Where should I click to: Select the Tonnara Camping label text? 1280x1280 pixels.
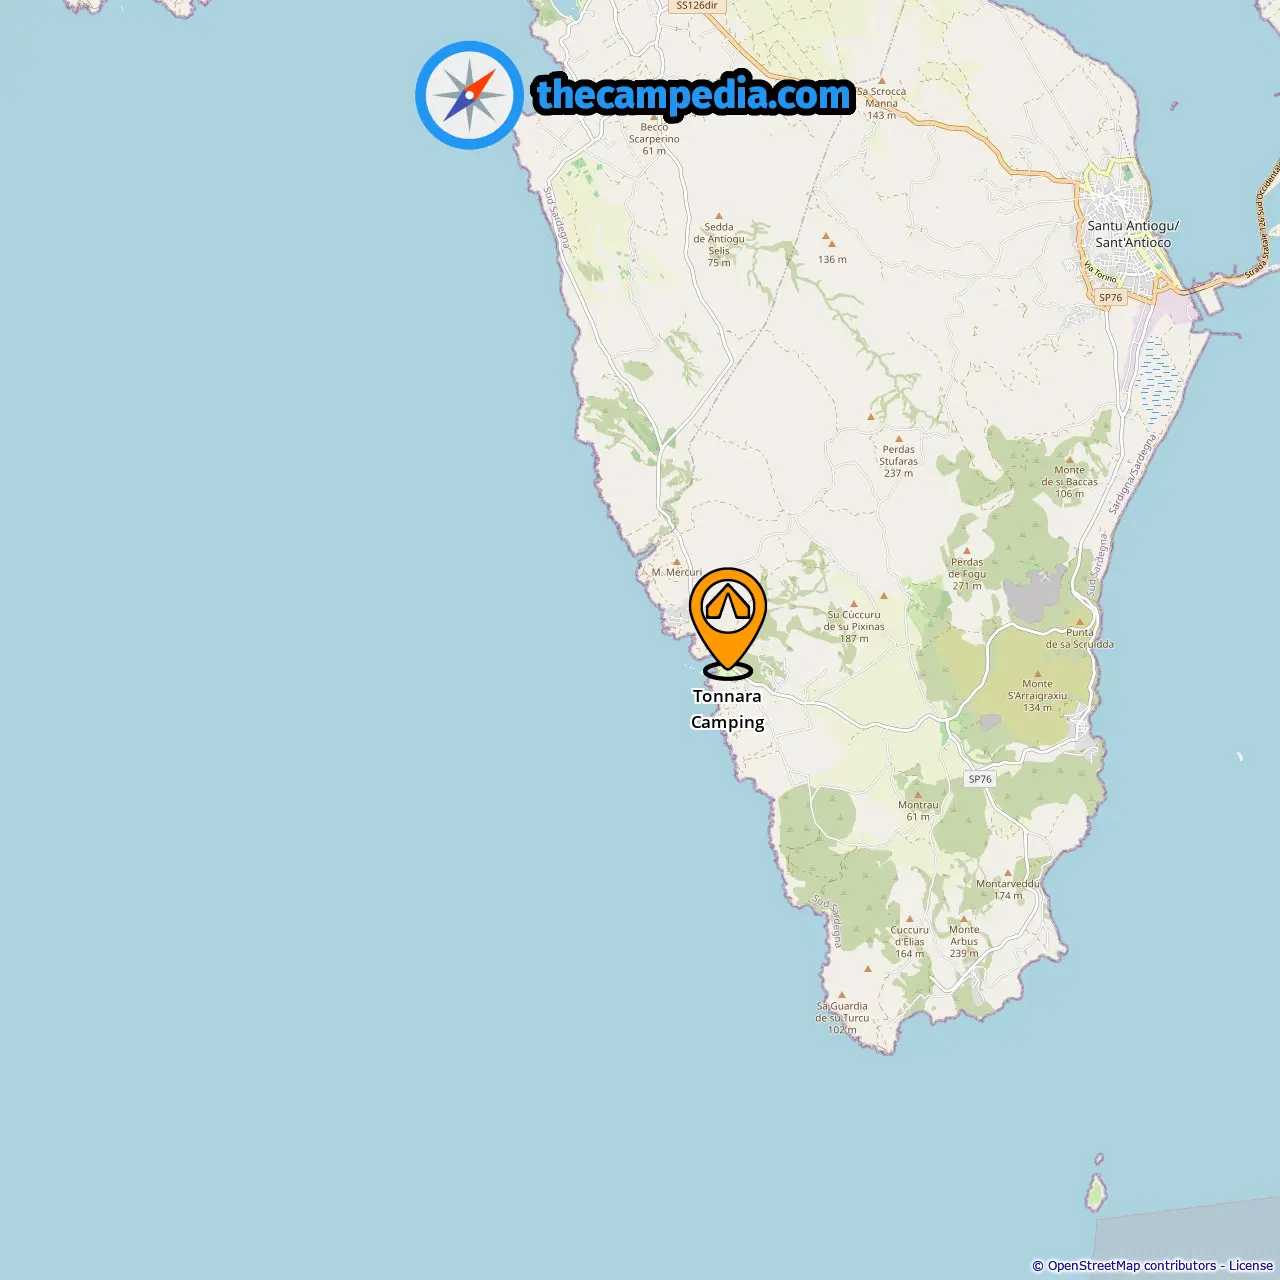point(728,709)
